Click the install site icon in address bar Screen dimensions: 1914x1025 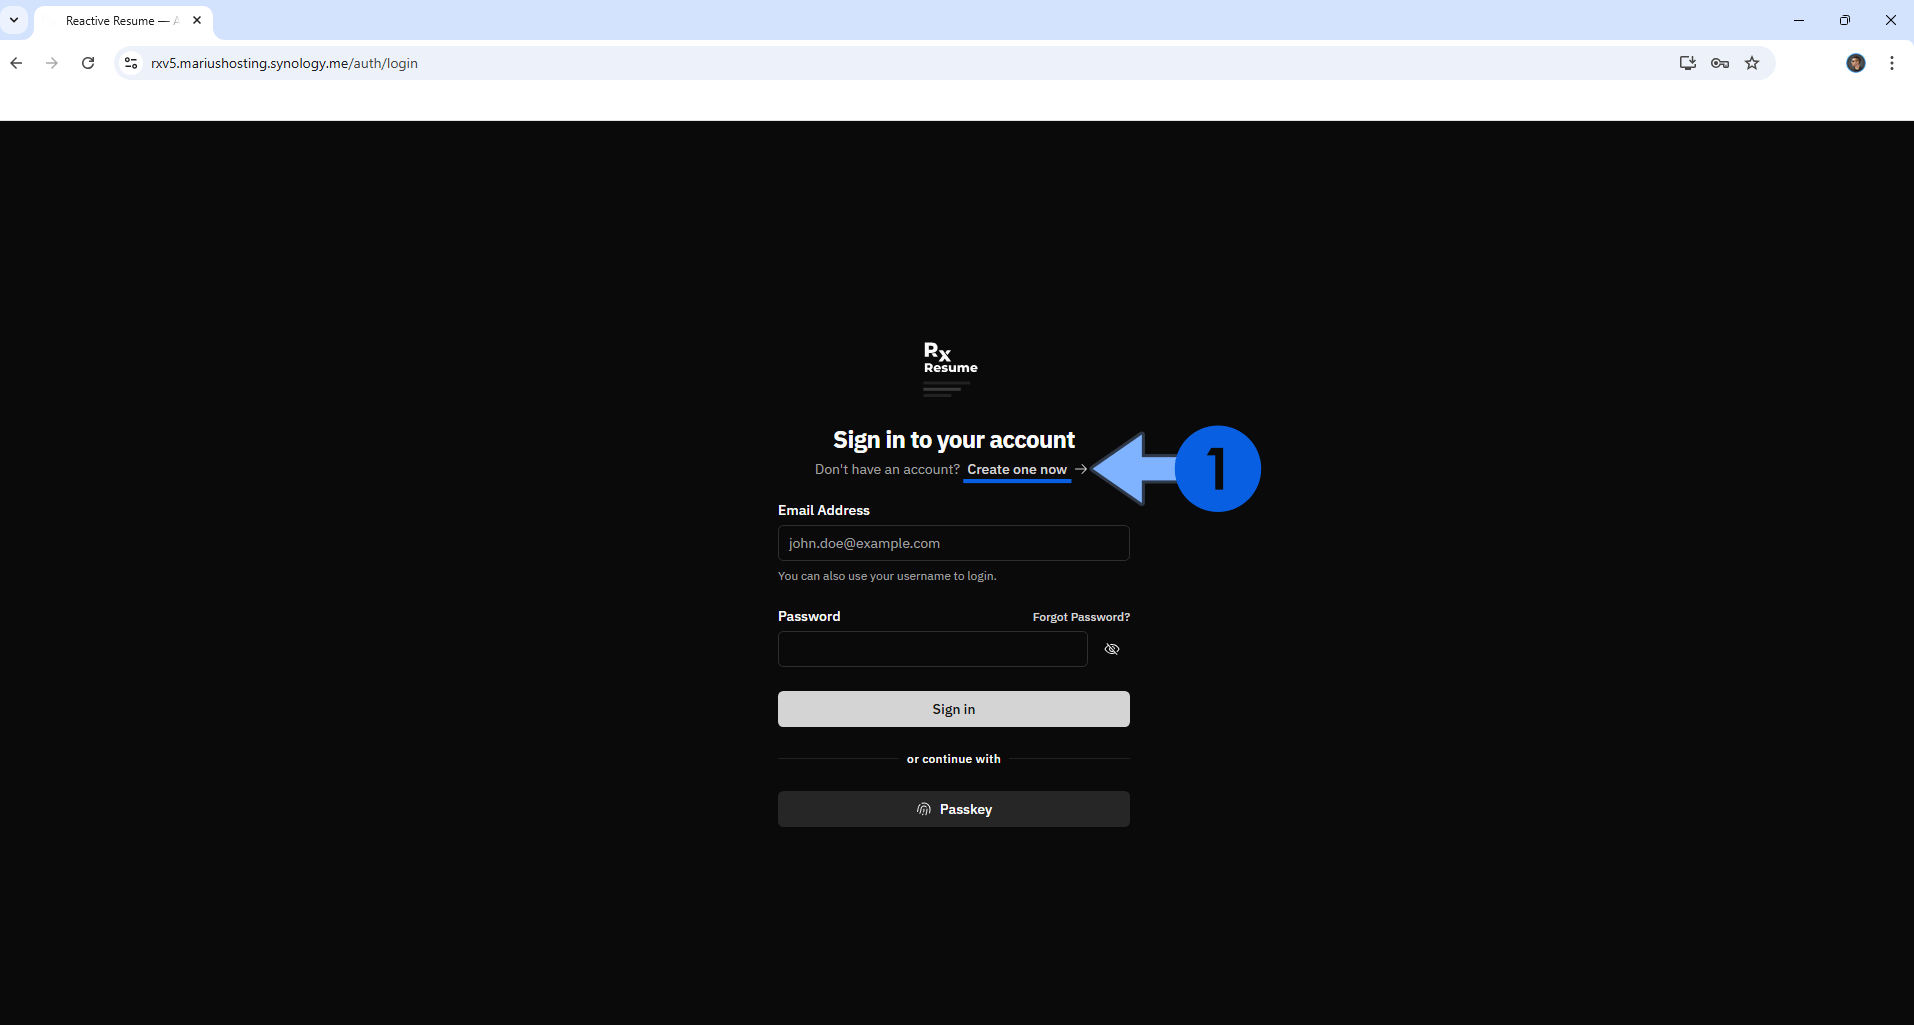(x=1687, y=62)
